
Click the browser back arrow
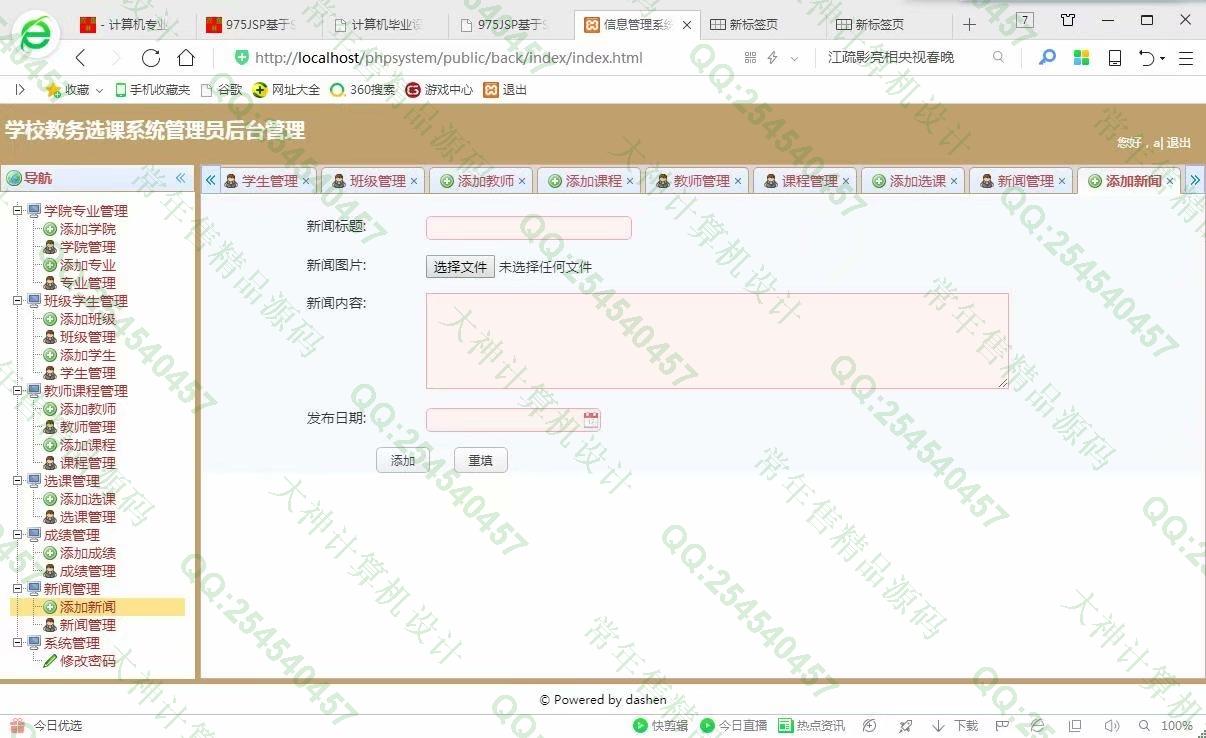81,58
